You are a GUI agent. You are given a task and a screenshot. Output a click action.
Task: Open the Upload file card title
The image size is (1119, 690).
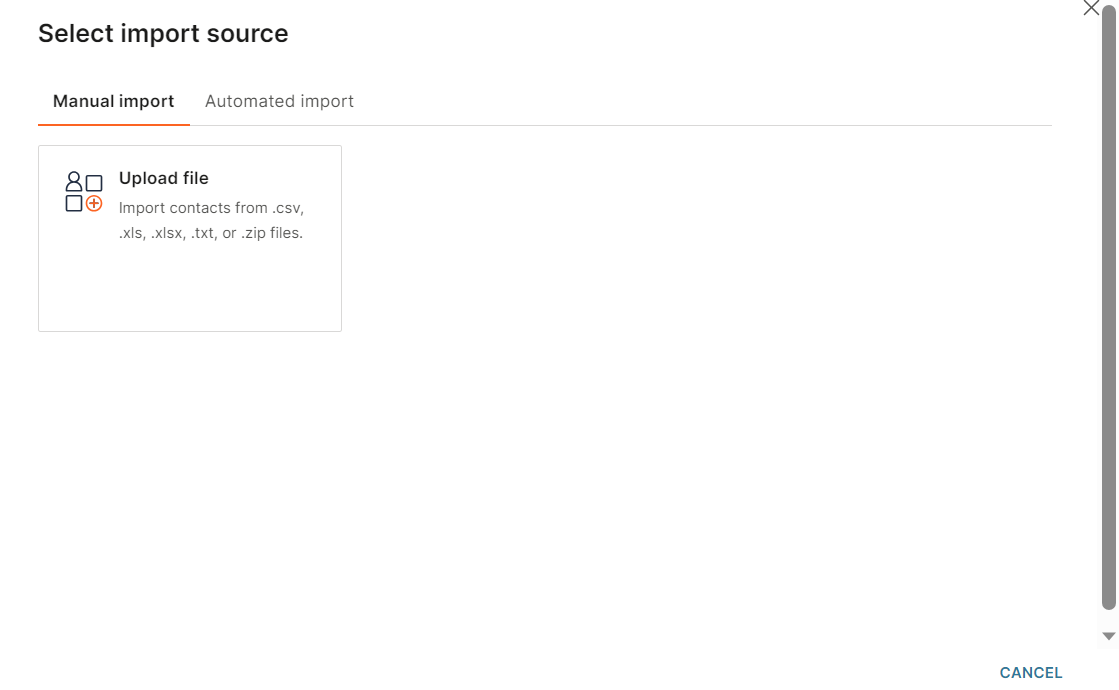163,178
